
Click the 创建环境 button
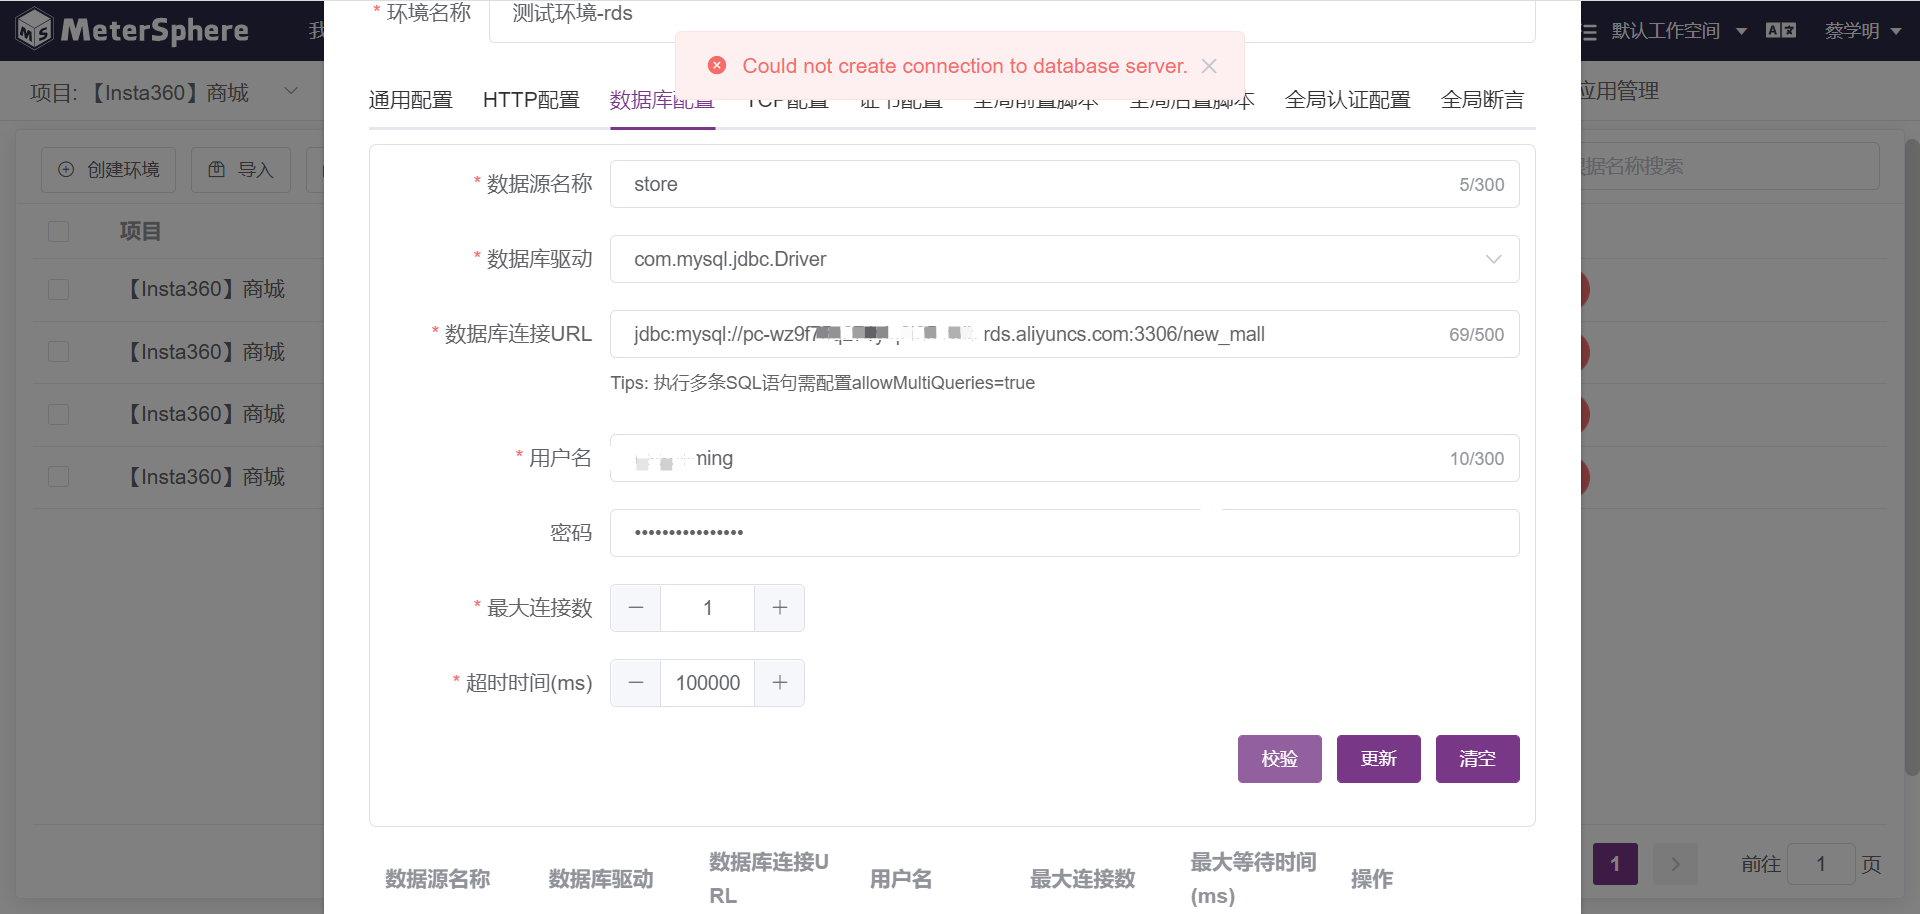(x=108, y=170)
